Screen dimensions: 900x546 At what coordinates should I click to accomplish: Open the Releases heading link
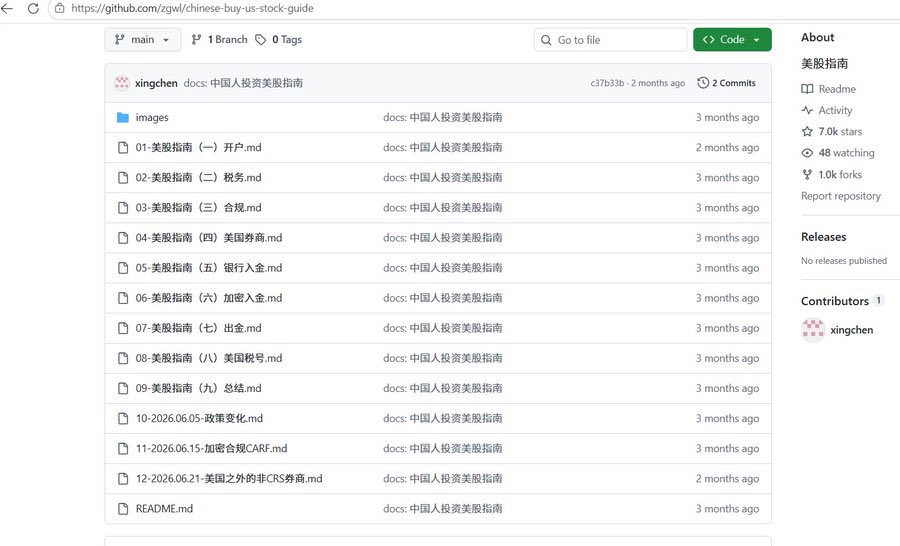tap(824, 237)
